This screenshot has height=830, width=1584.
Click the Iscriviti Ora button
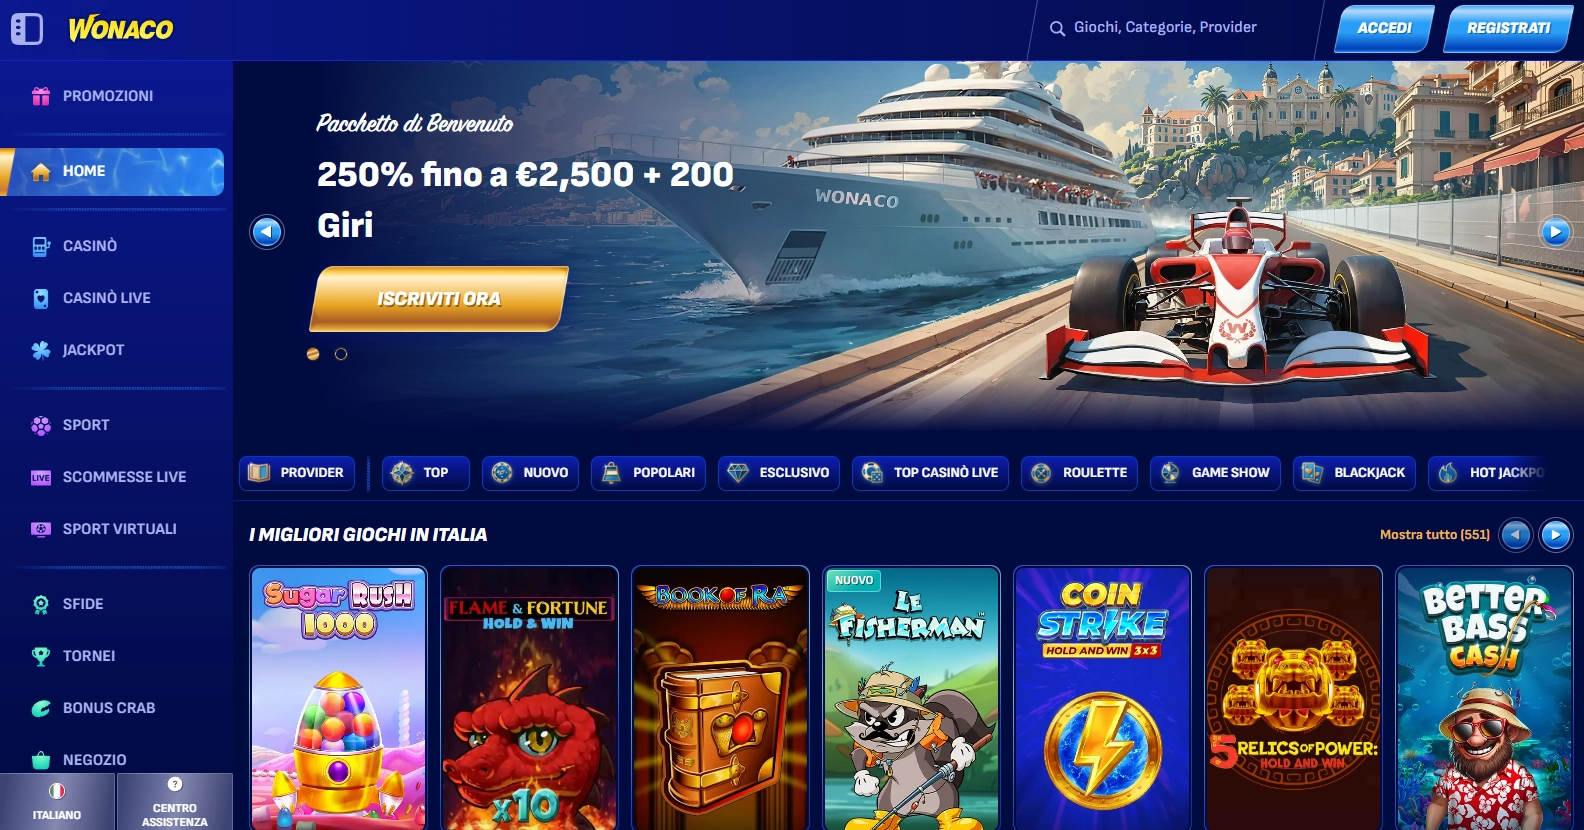(x=439, y=299)
